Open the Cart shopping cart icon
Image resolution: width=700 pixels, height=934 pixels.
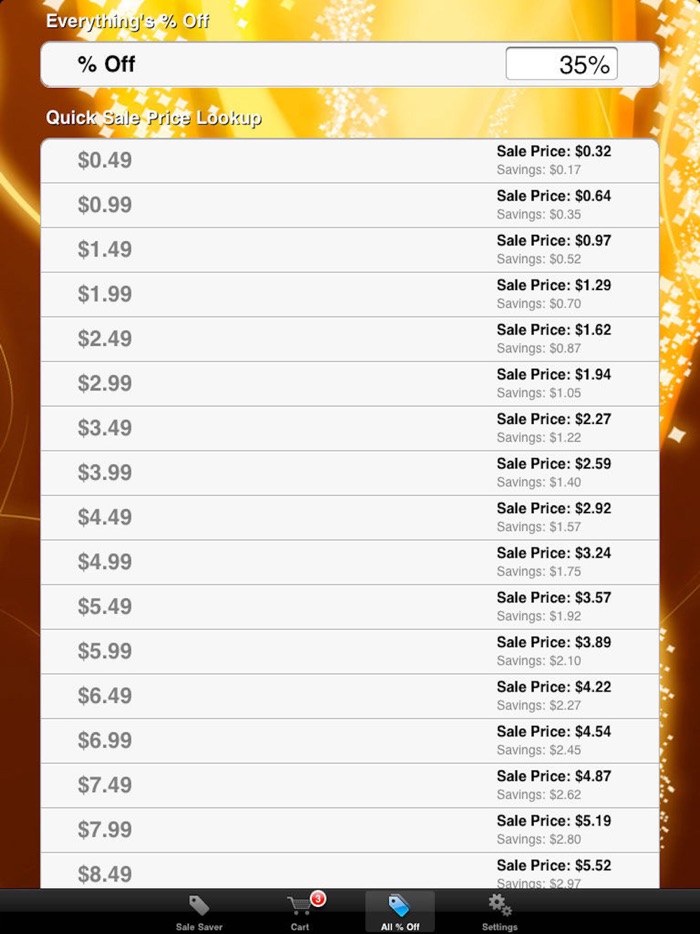tap(298, 904)
